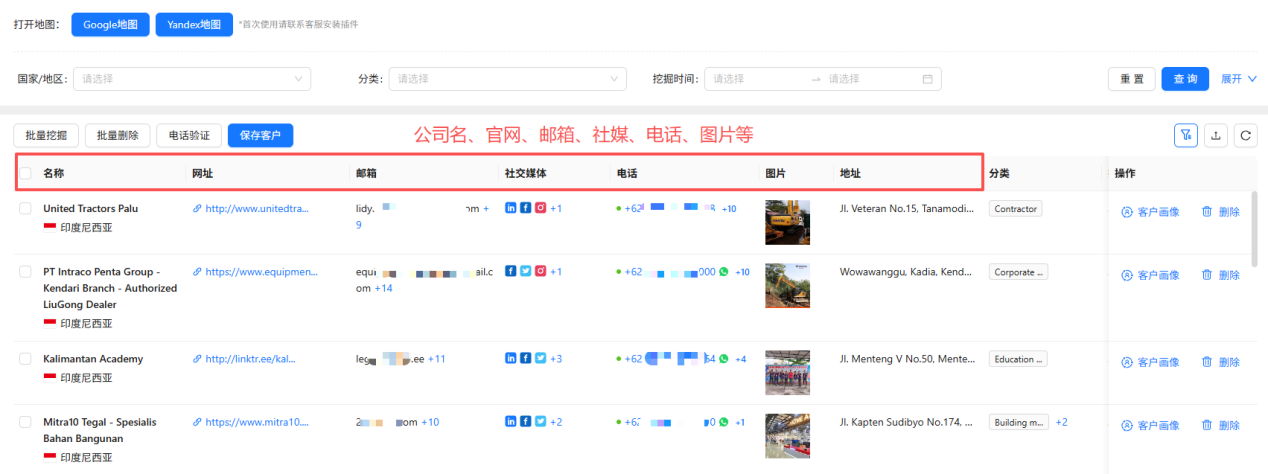Click WhatsApp icon in Kalimantan Academy row
This screenshot has height=474, width=1268.
[x=725, y=358]
